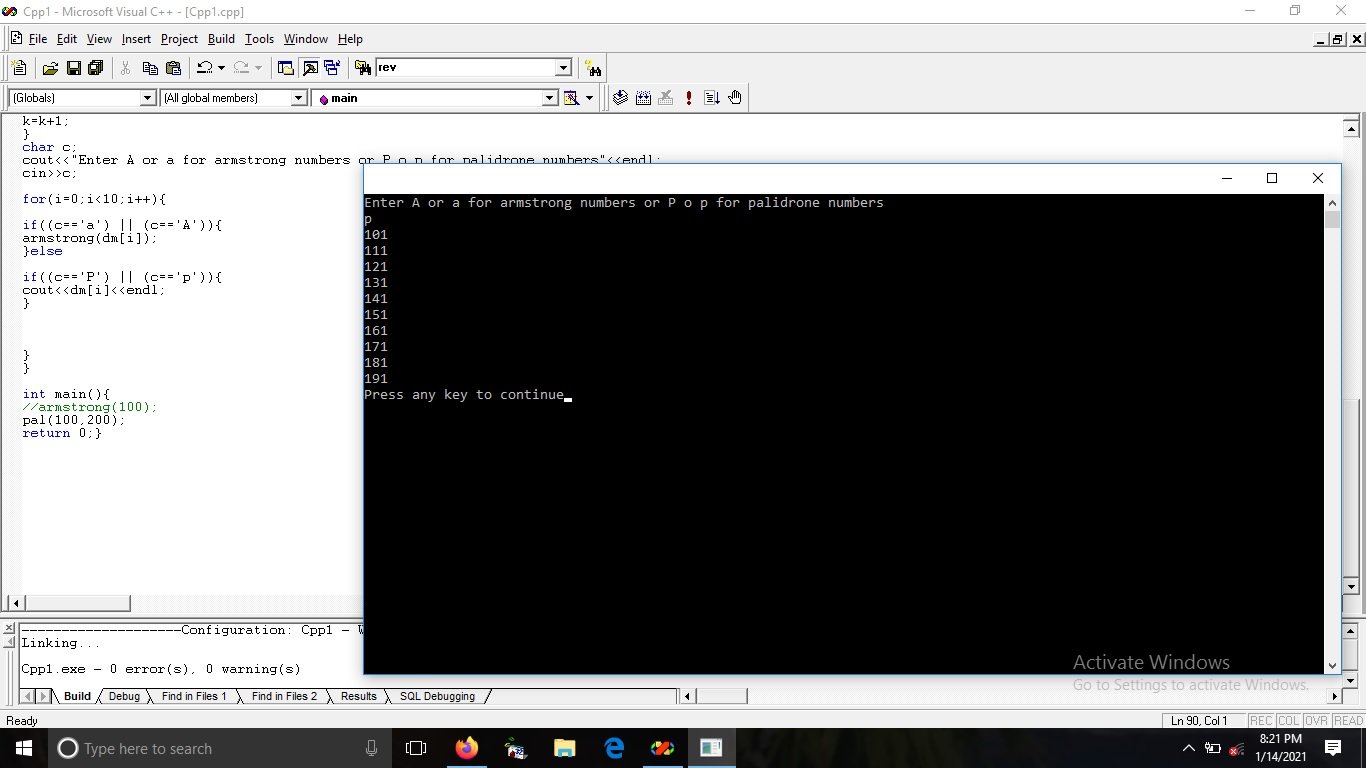This screenshot has width=1366, height=768.
Task: Switch to the Results output tab
Action: (x=358, y=696)
